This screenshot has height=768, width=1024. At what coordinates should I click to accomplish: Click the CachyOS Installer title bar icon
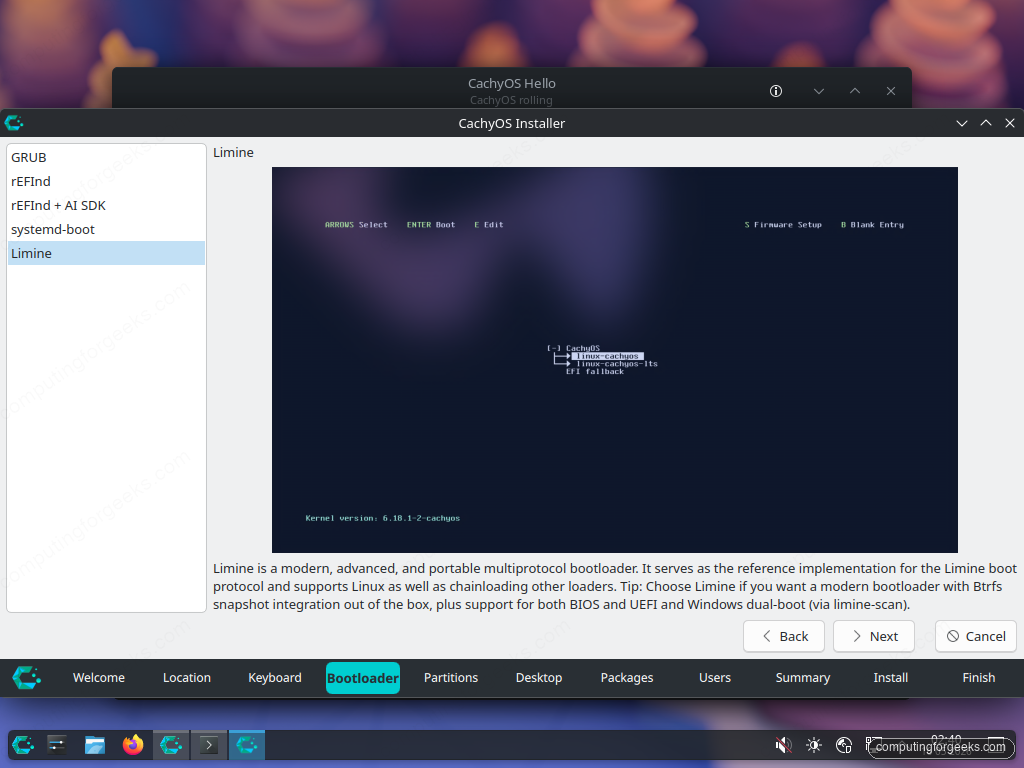pyautogui.click(x=14, y=123)
